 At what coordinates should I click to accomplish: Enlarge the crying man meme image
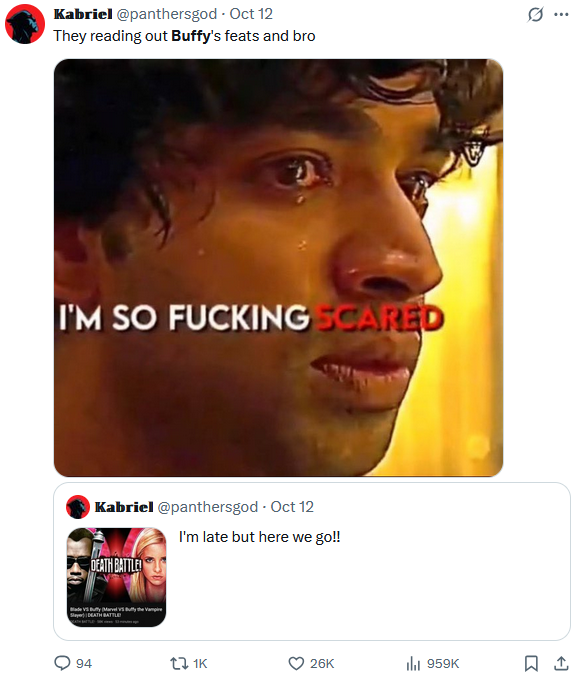pyautogui.click(x=278, y=268)
